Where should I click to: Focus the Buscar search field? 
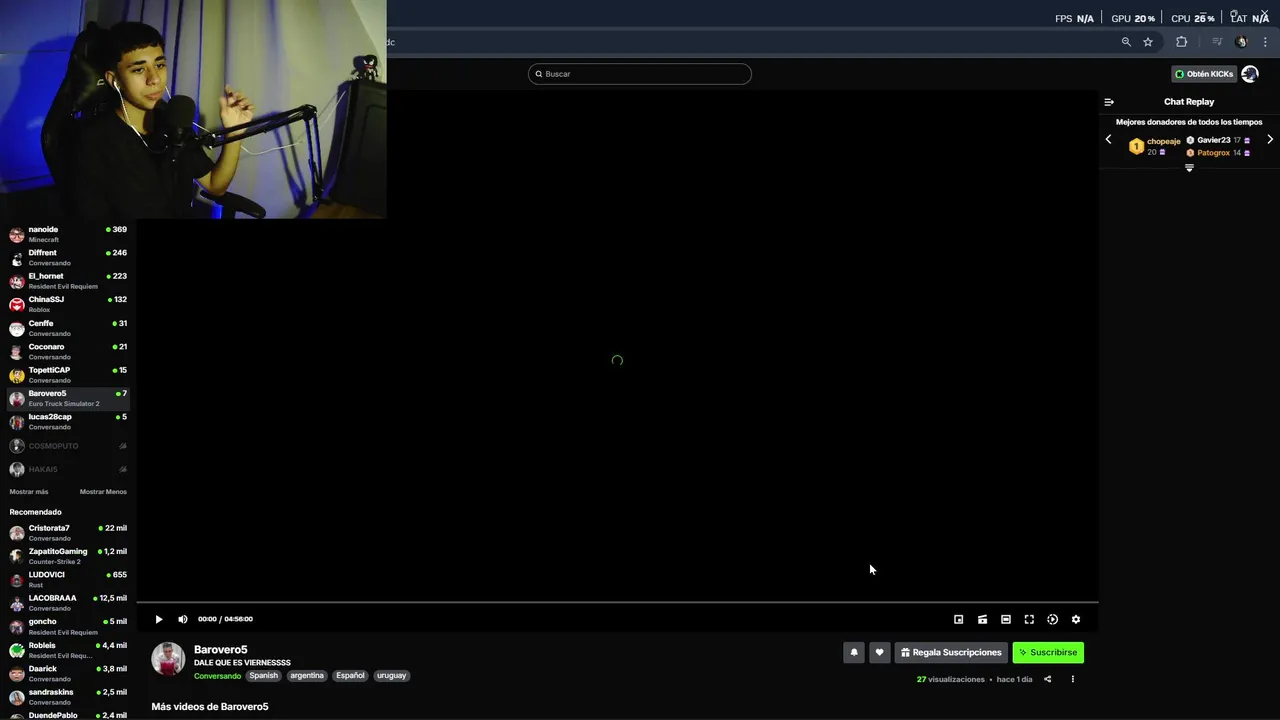coord(640,74)
